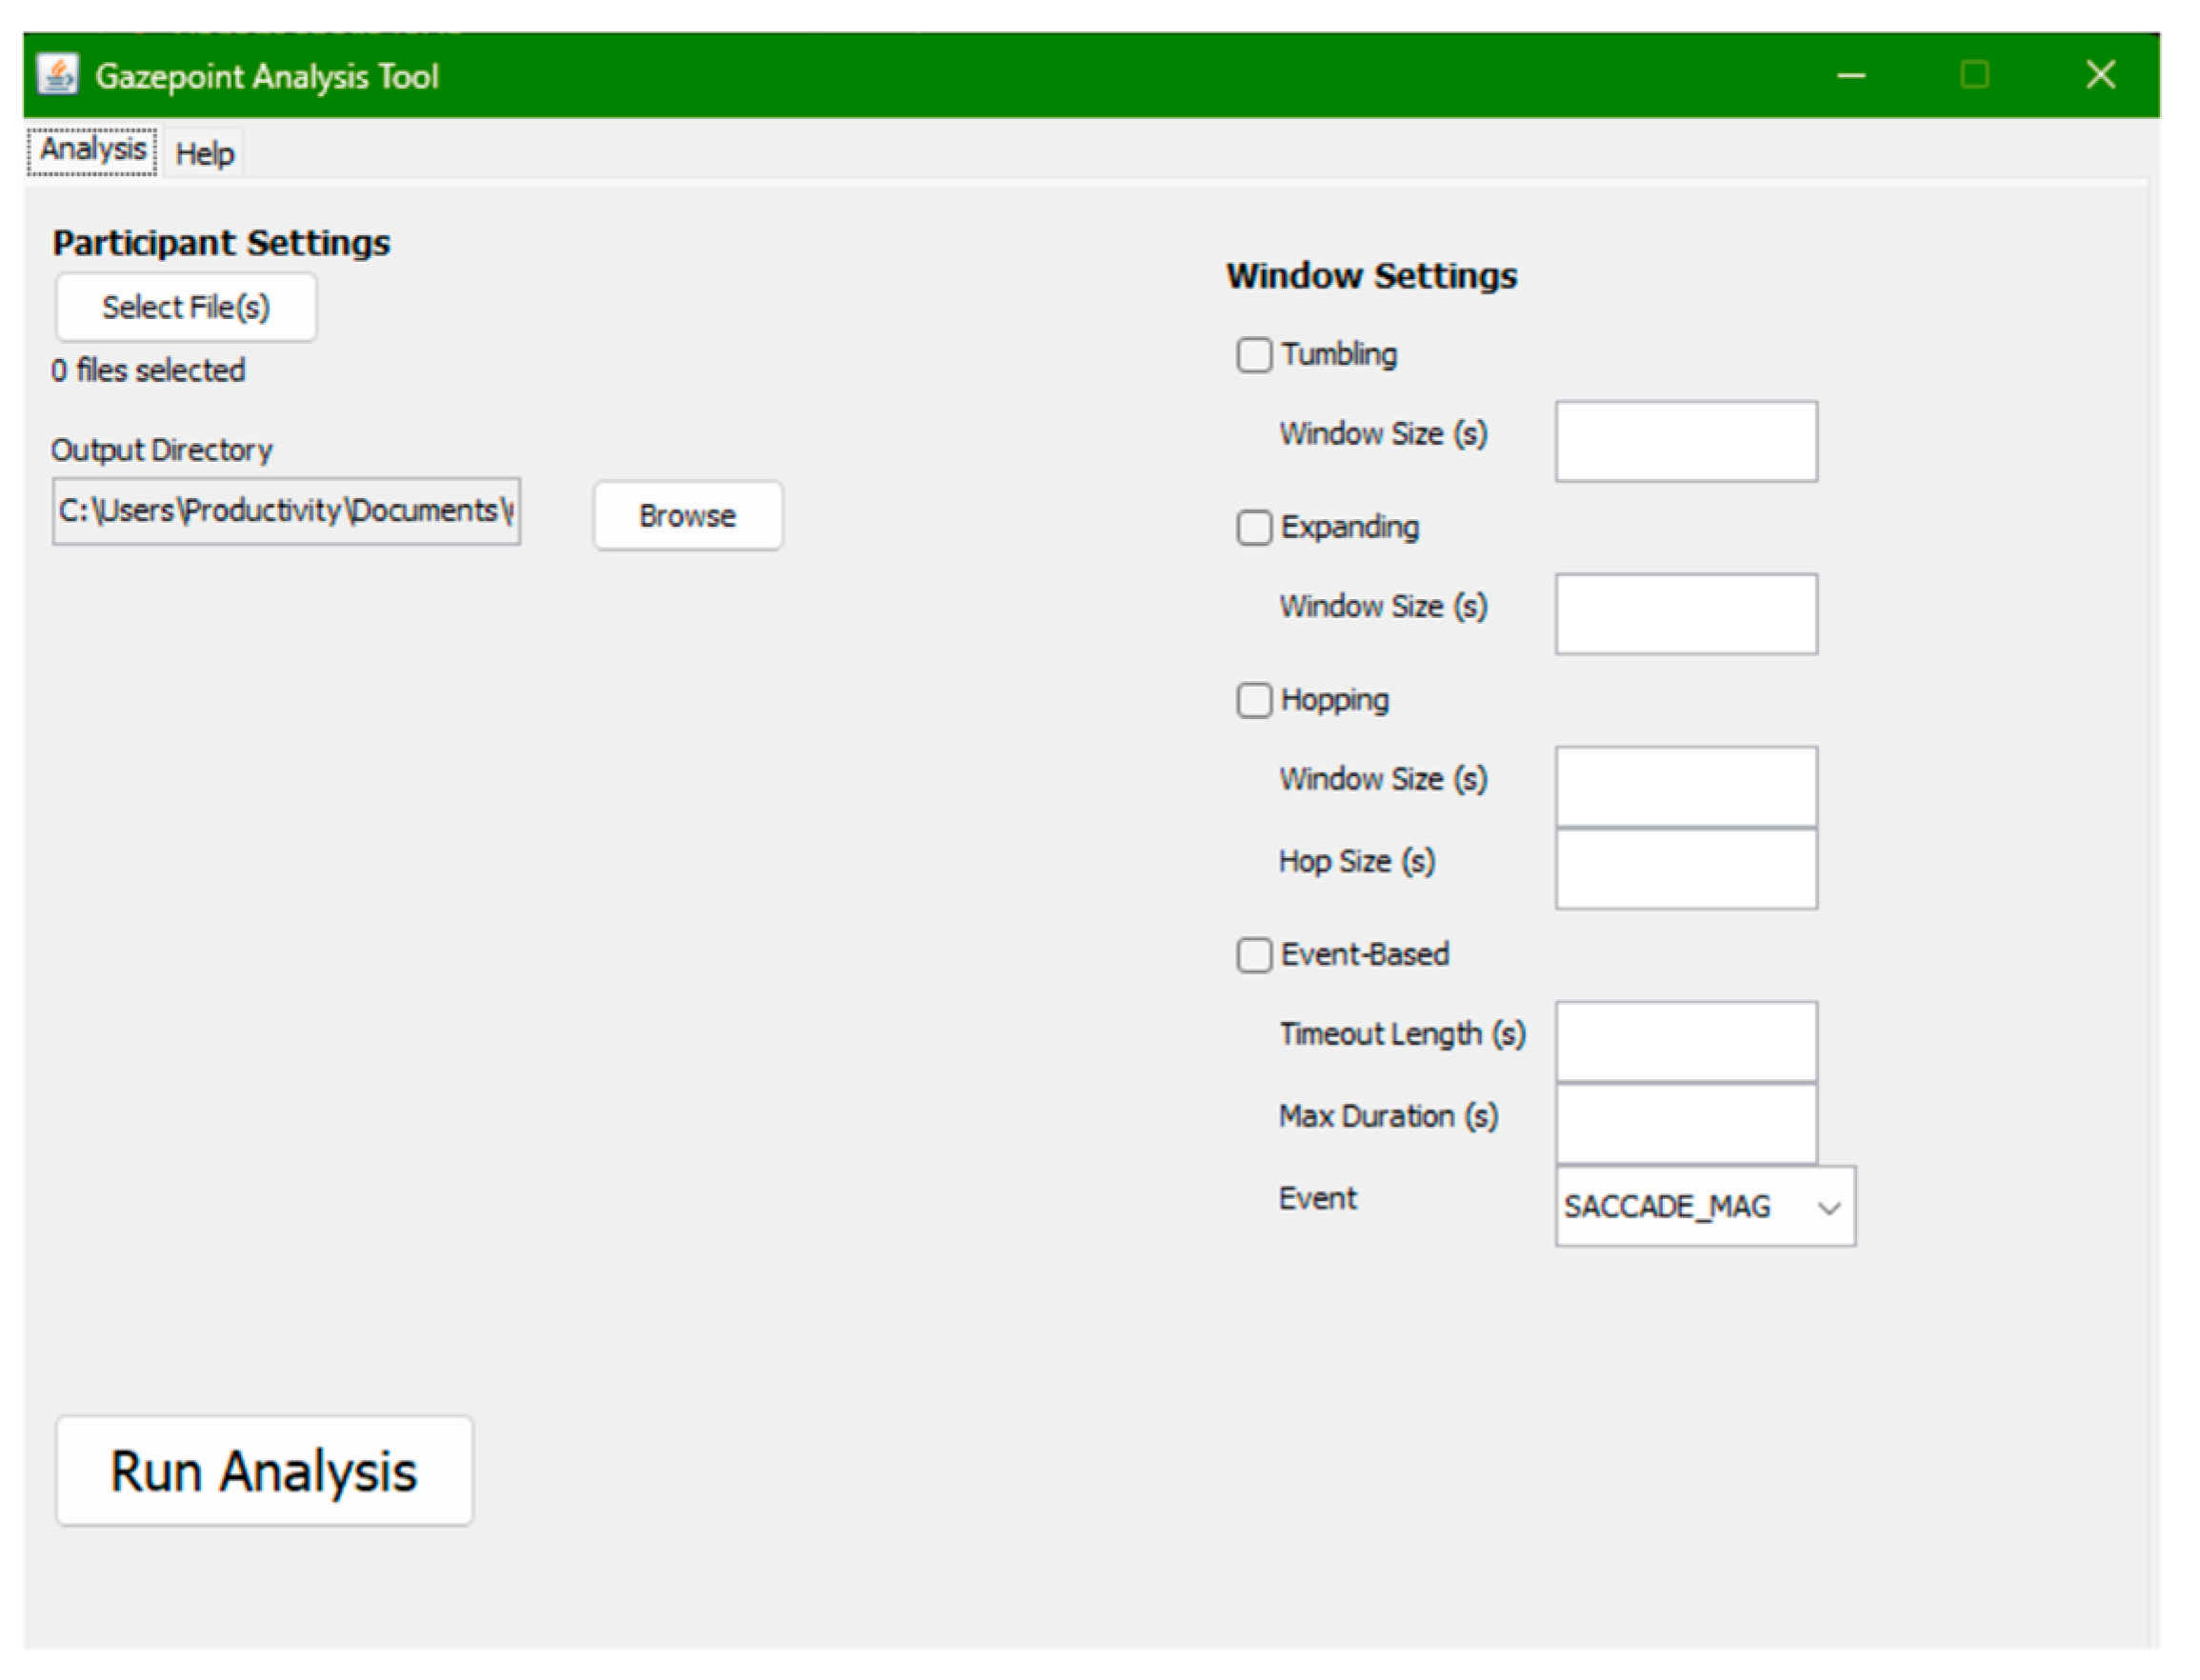This screenshot has width=2200, height=1680.
Task: Enable the Tumbling window checkbox
Action: point(1254,355)
